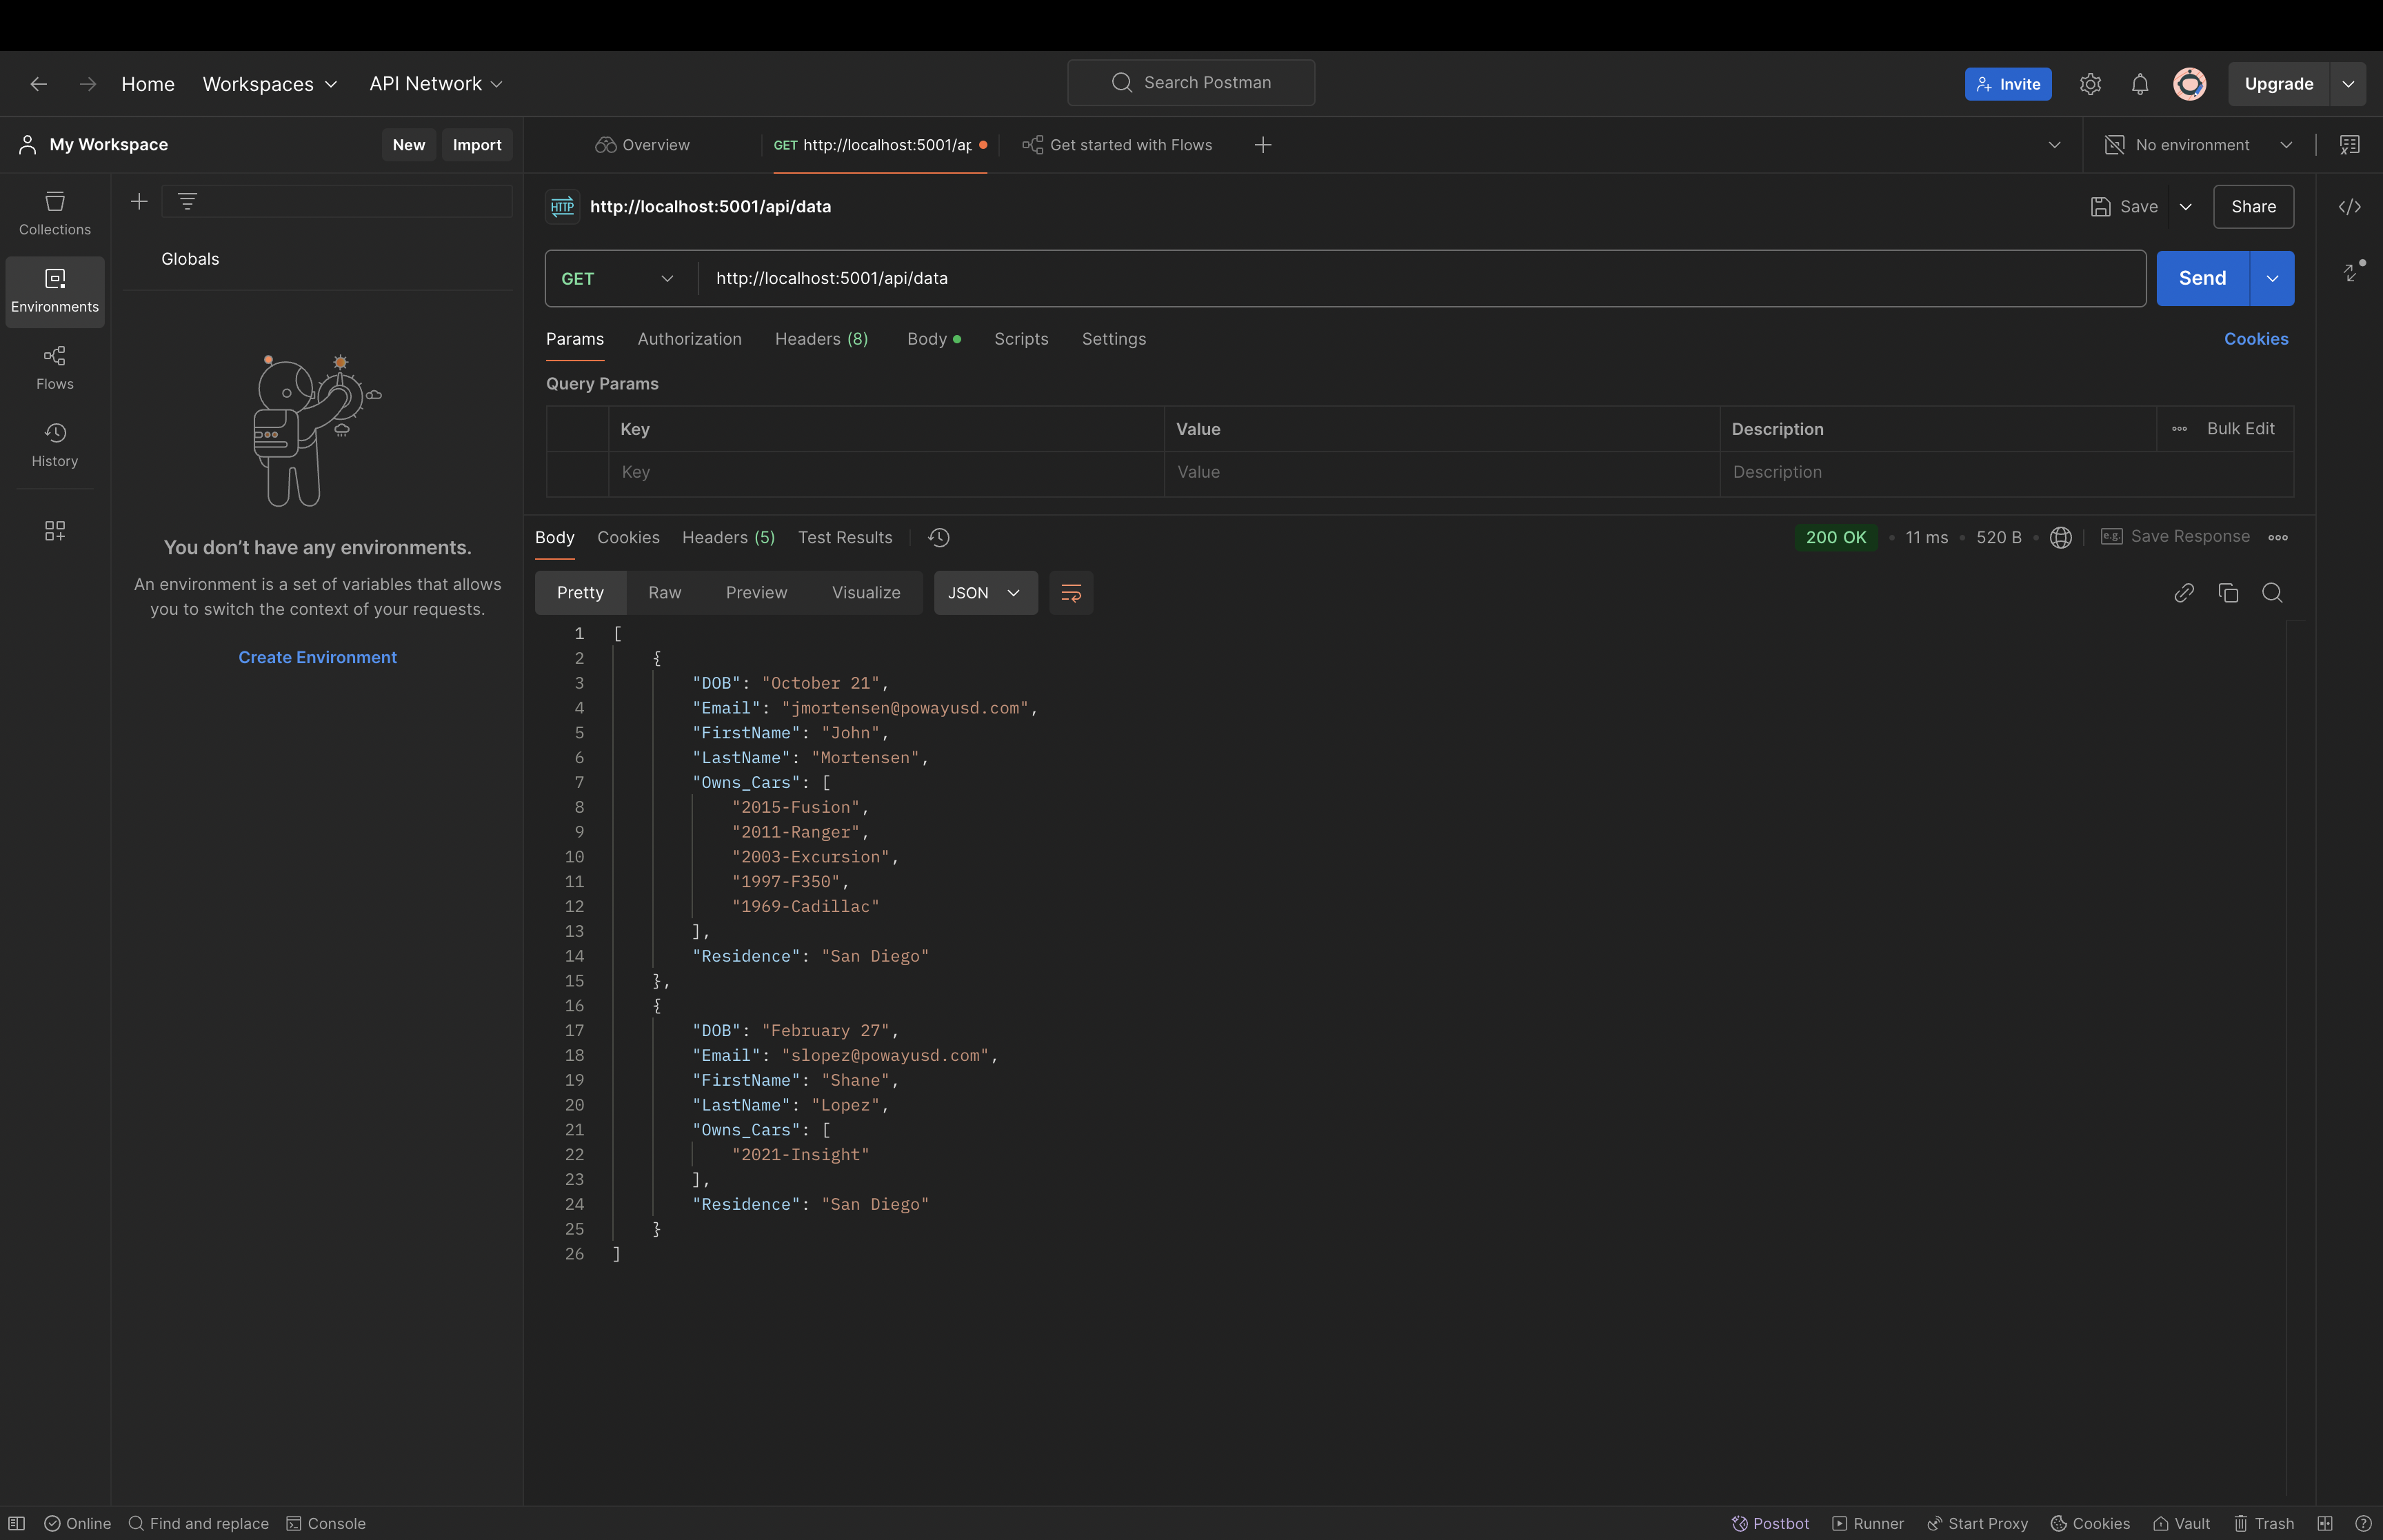The height and width of the screenshot is (1540, 2383).
Task: Switch to the Authorization tab
Action: coord(689,339)
